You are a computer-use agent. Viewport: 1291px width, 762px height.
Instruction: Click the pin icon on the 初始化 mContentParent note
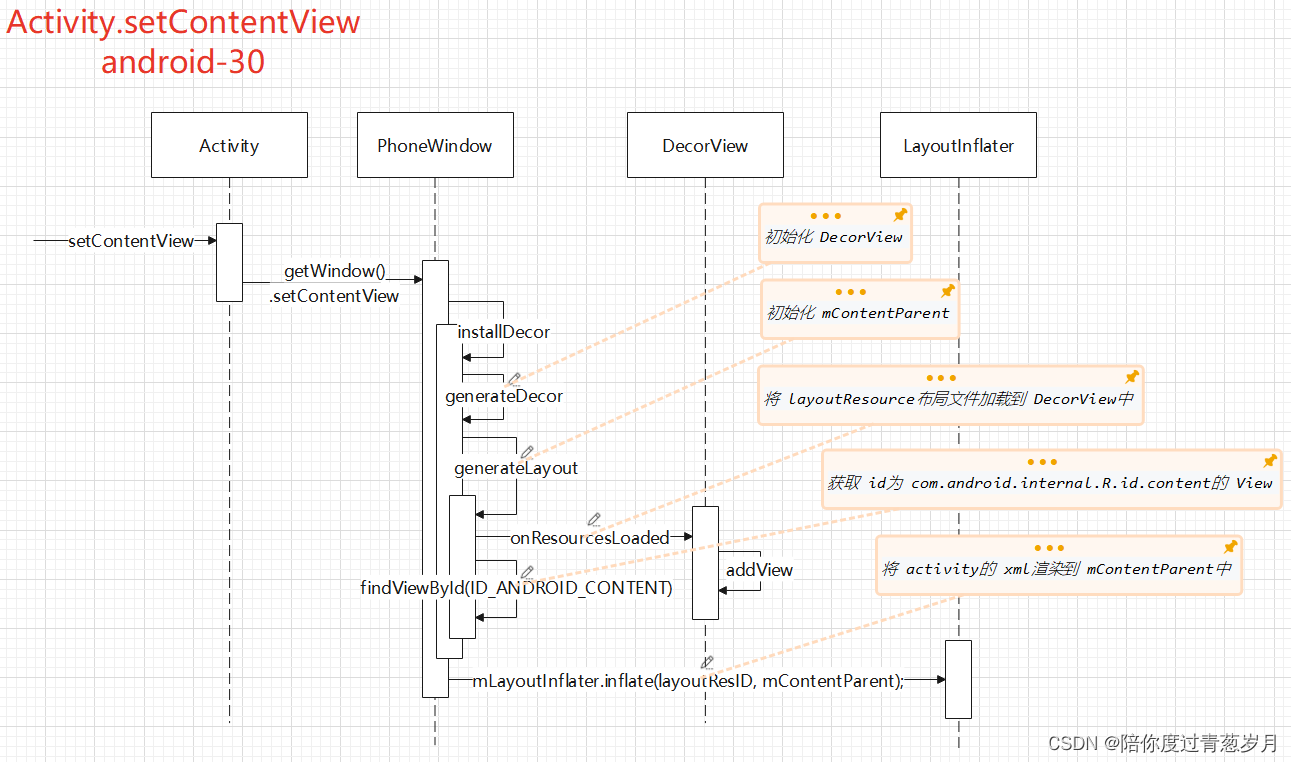947,290
